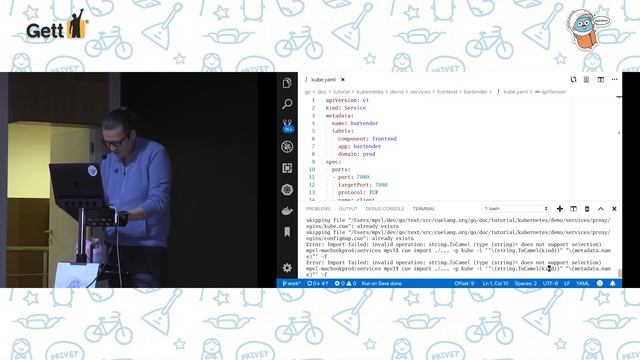Open the Docker whale view
640x360 pixels.
[287, 211]
